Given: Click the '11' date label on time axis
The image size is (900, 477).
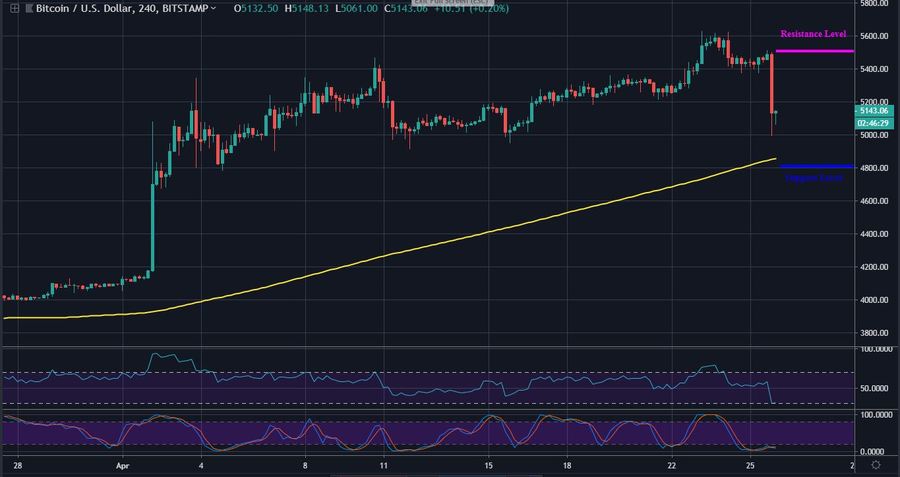Looking at the screenshot, I should (383, 466).
